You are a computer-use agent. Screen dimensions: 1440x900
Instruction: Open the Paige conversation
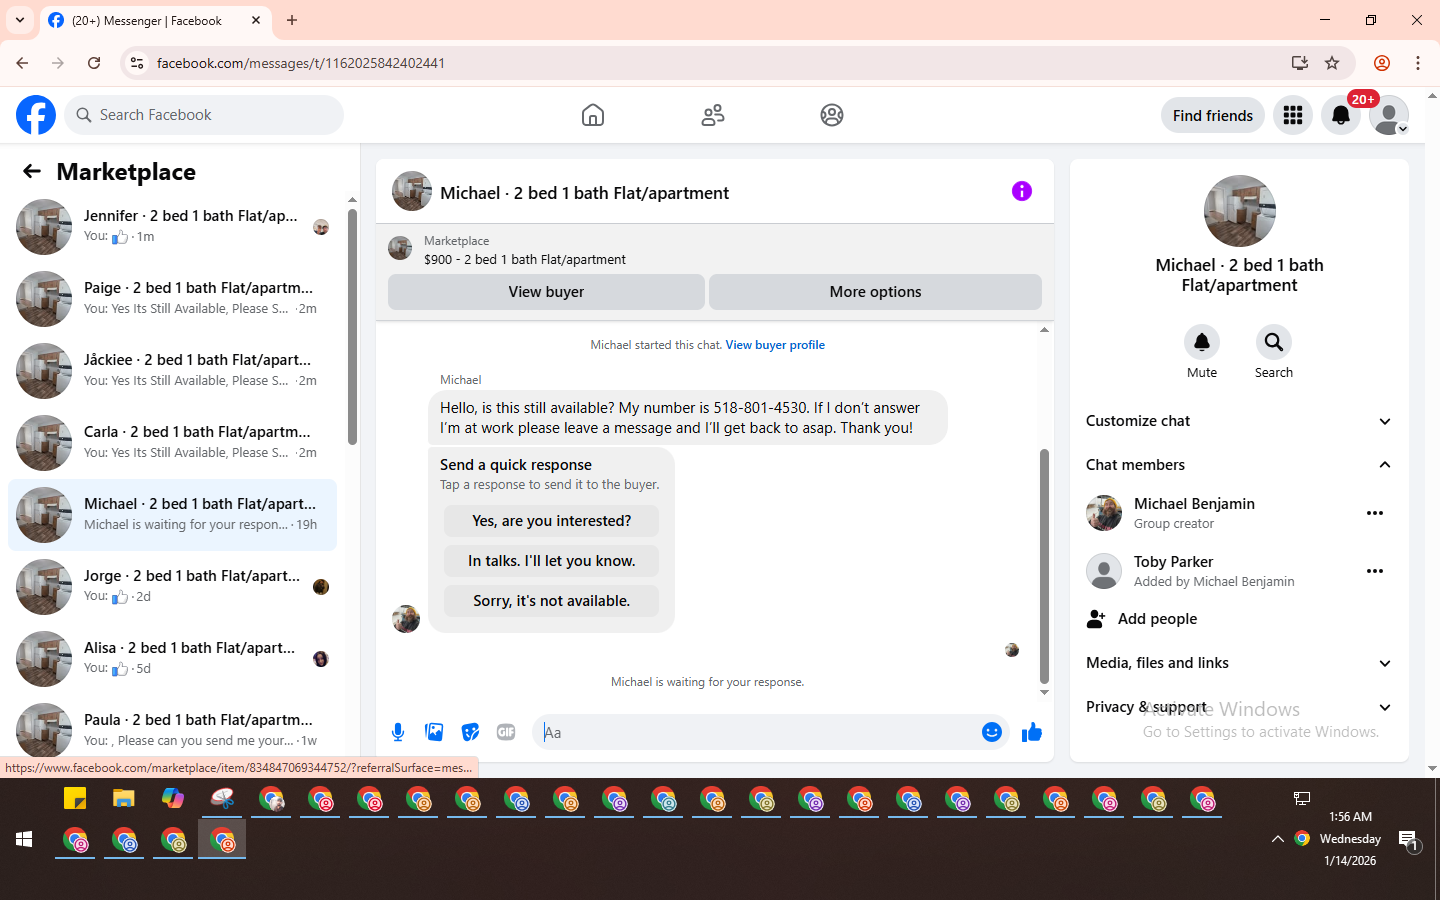coord(172,298)
